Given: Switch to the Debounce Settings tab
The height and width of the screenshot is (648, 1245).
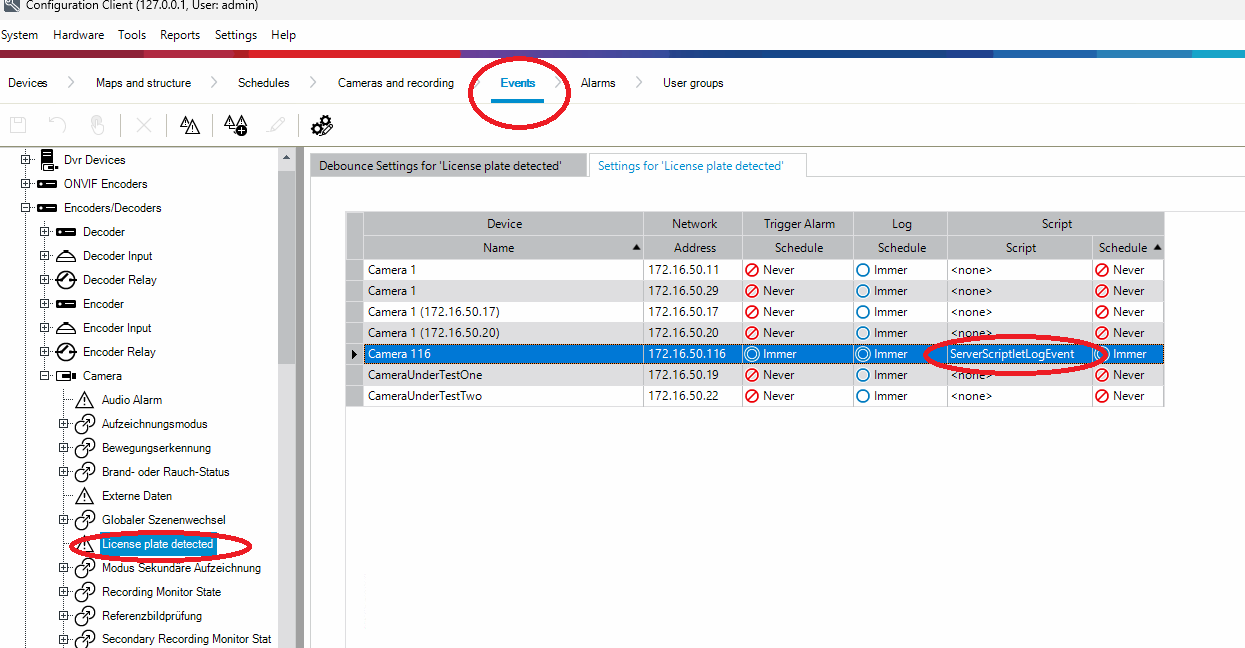Looking at the screenshot, I should [x=447, y=166].
